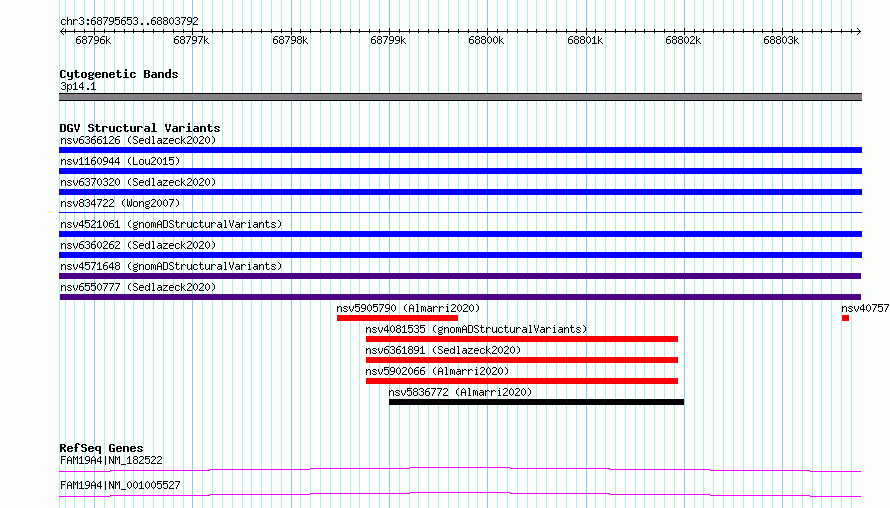Click the red bar of nsv6361891
Image resolution: width=890 pixels, height=508 pixels.
522,360
